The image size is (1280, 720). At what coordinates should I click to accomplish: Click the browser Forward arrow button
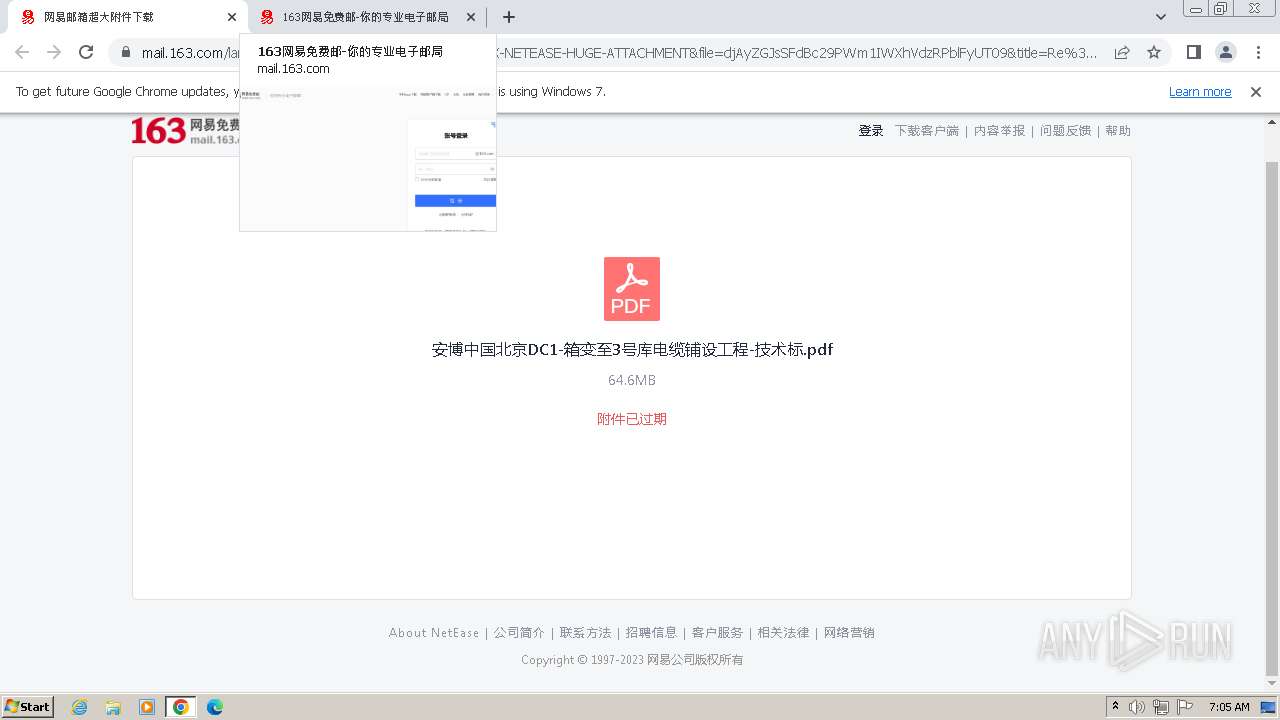click(54, 52)
